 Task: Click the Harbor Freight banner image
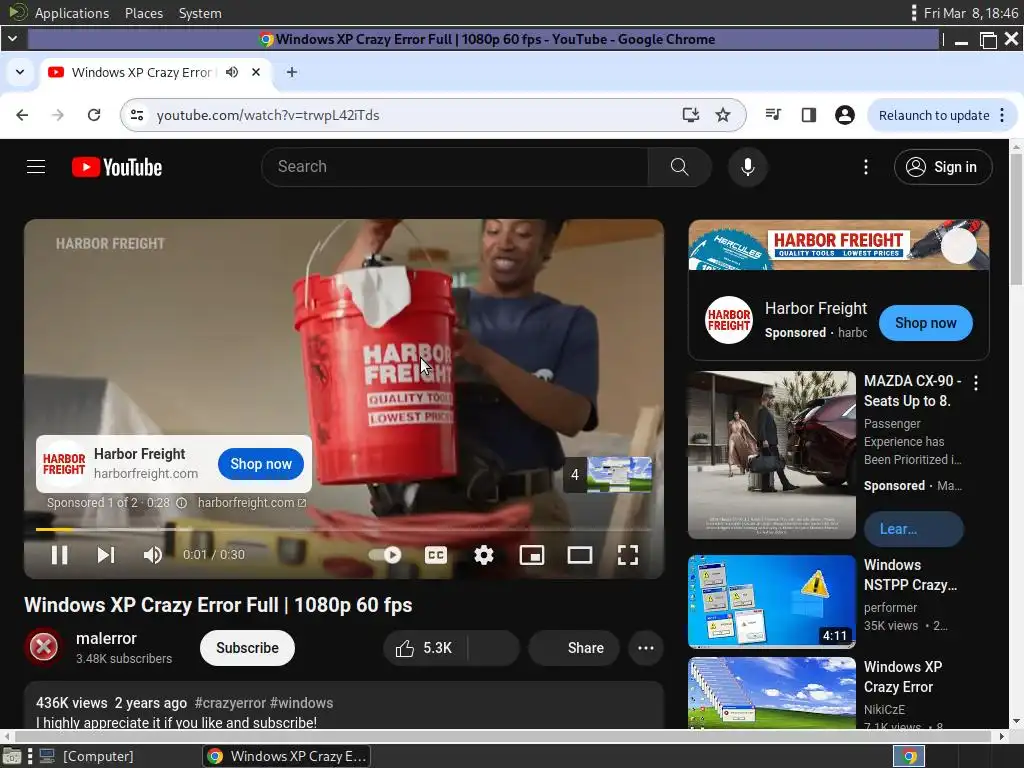coord(839,245)
